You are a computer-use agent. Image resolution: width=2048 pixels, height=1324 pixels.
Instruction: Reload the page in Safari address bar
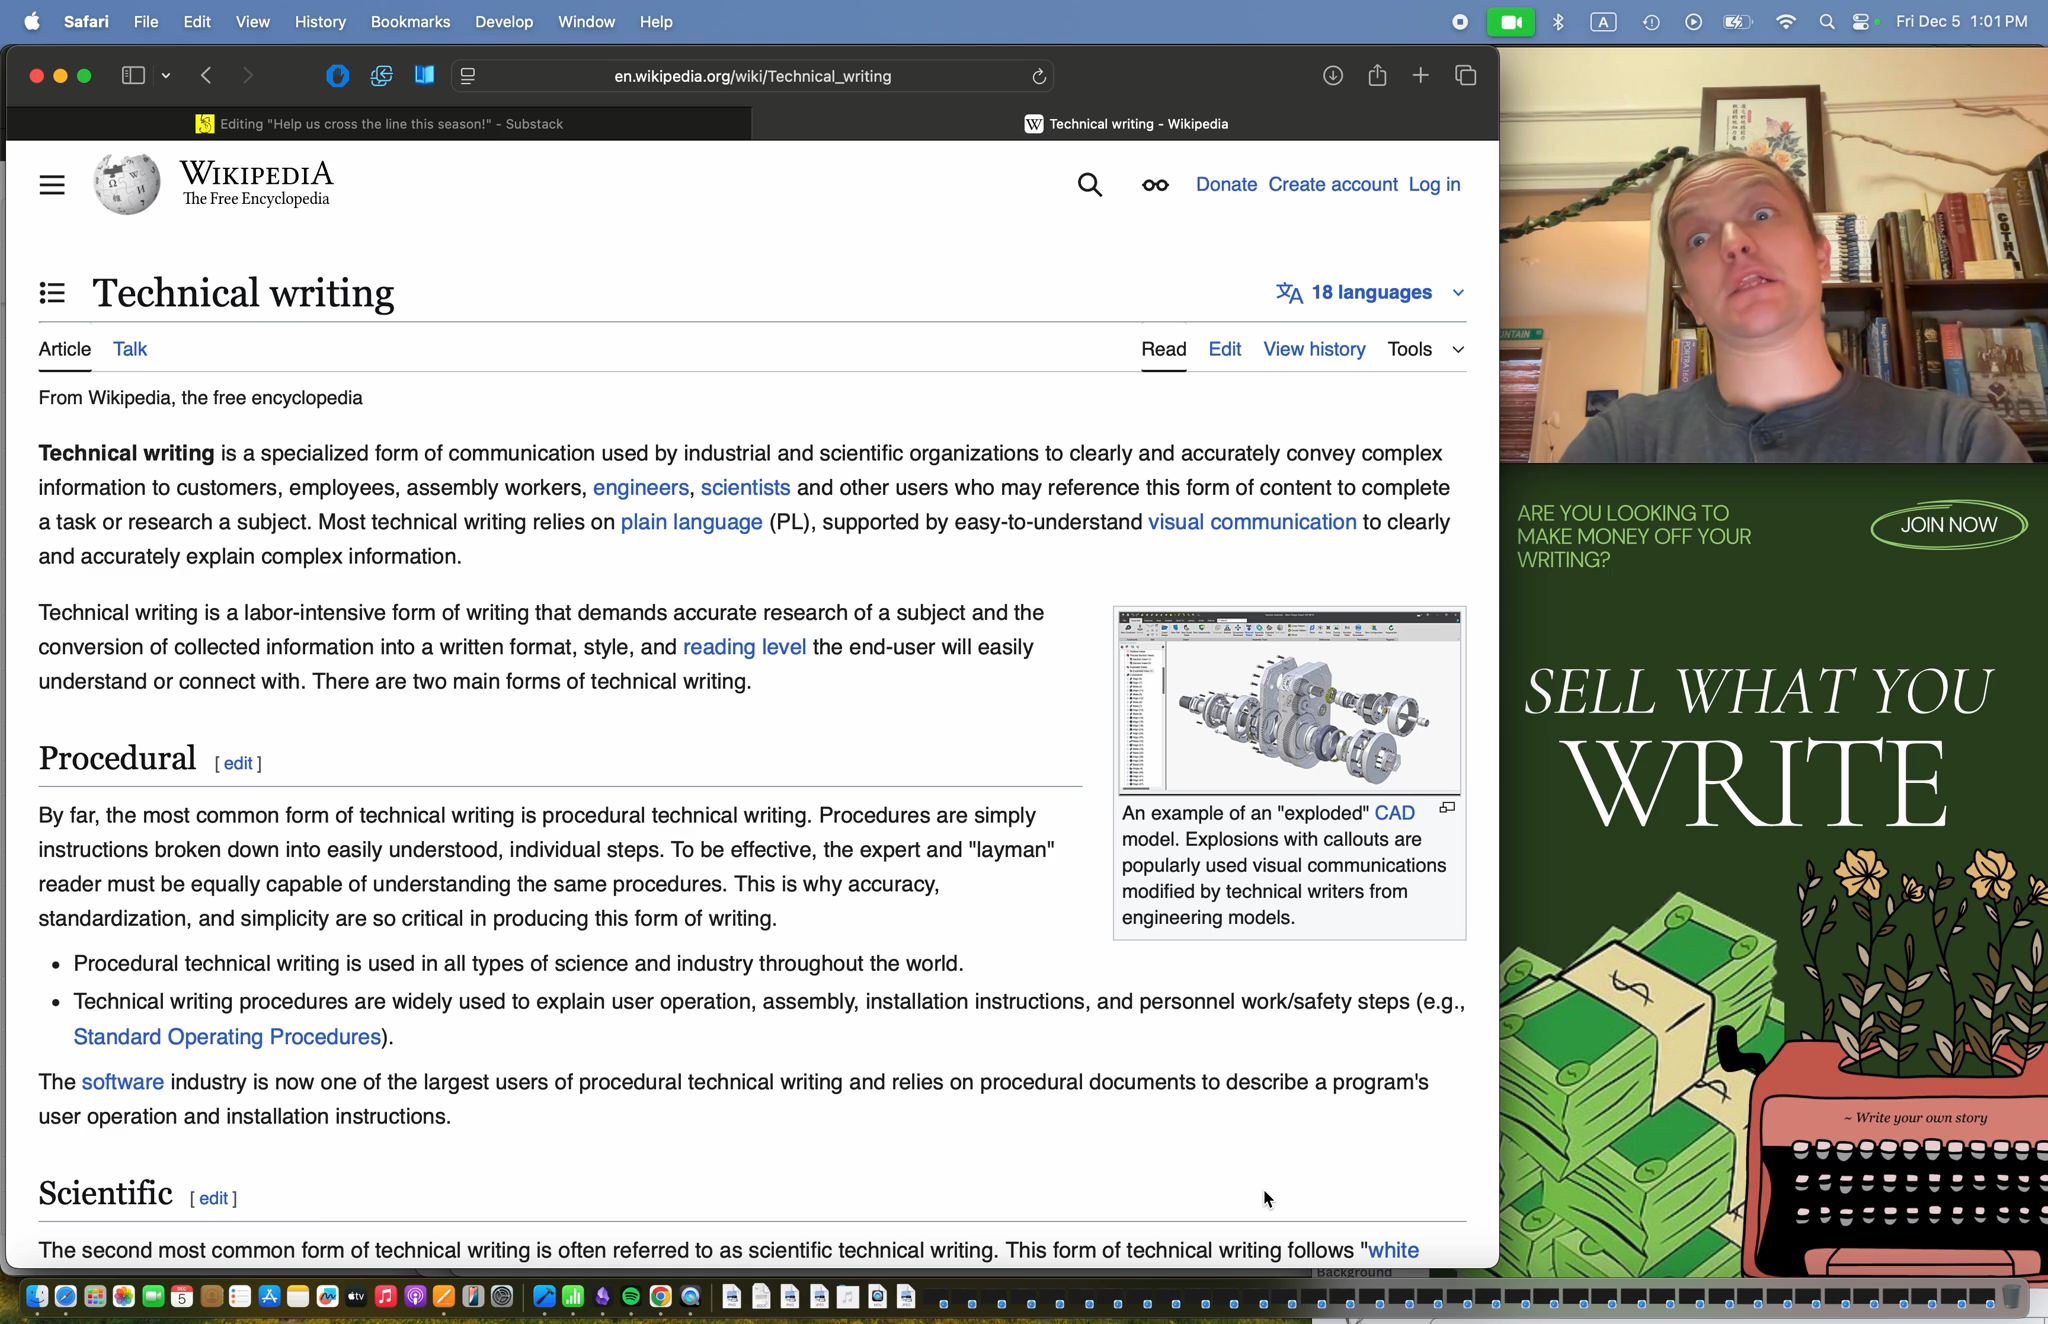(x=1039, y=76)
